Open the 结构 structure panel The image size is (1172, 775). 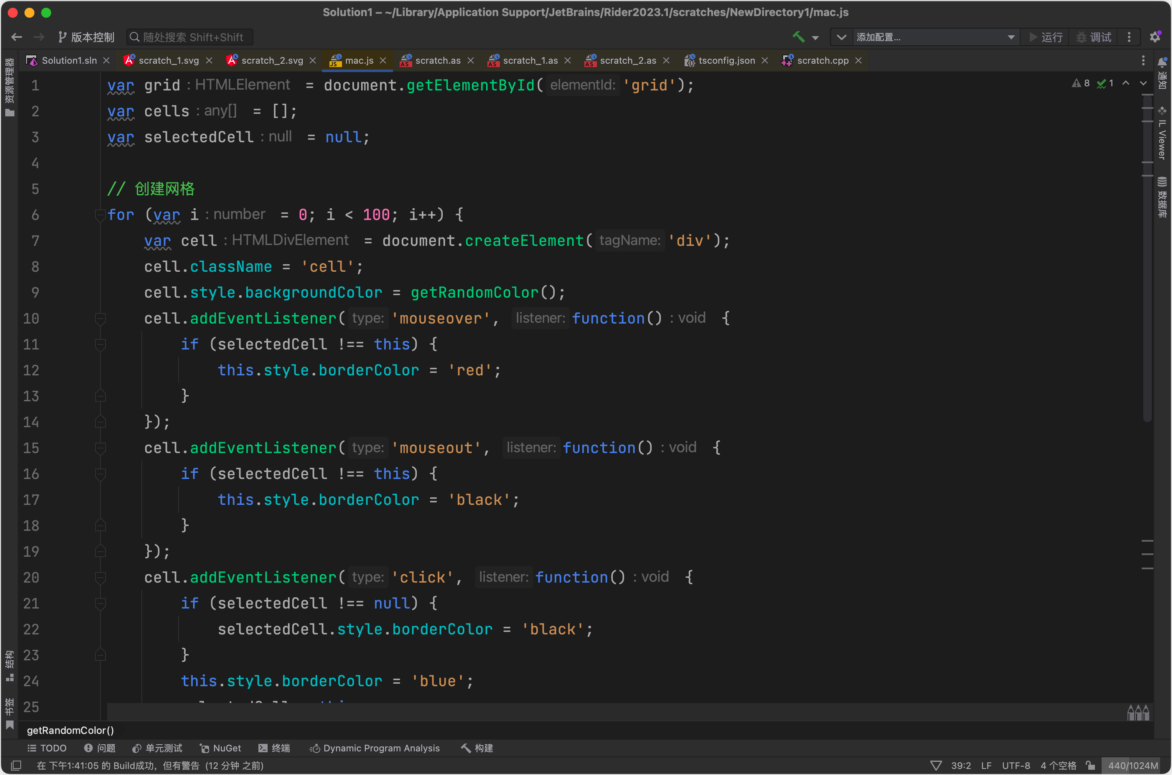[9, 667]
